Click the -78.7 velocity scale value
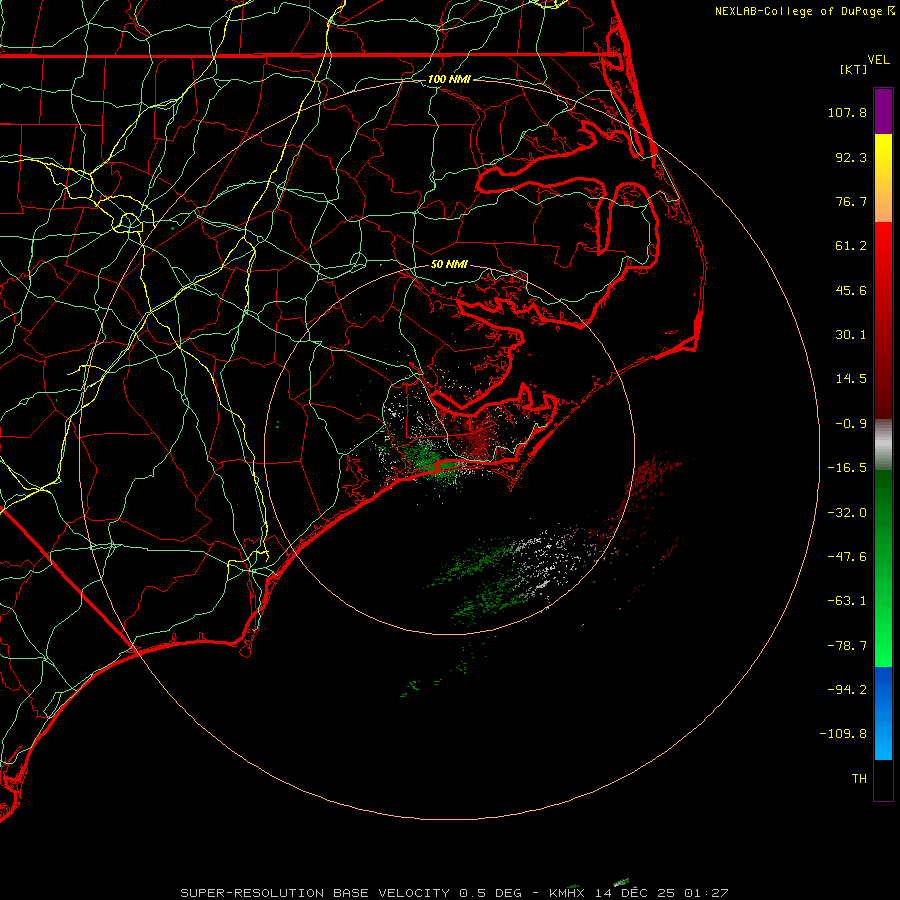This screenshot has height=900, width=900. pyautogui.click(x=847, y=646)
